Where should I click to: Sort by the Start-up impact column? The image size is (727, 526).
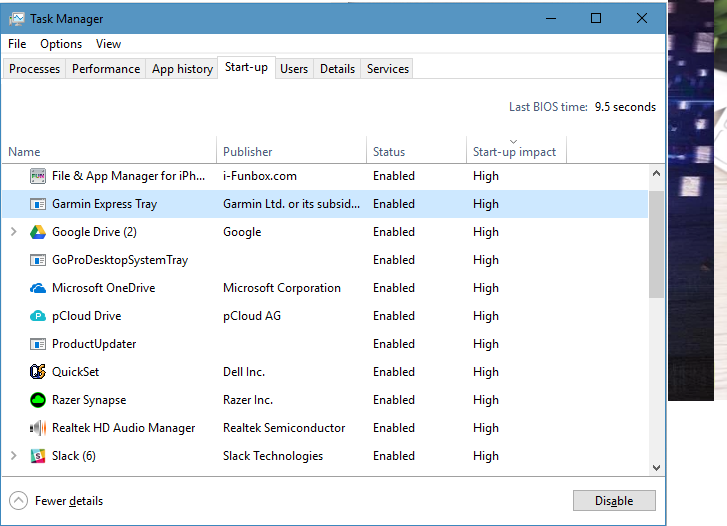point(514,152)
